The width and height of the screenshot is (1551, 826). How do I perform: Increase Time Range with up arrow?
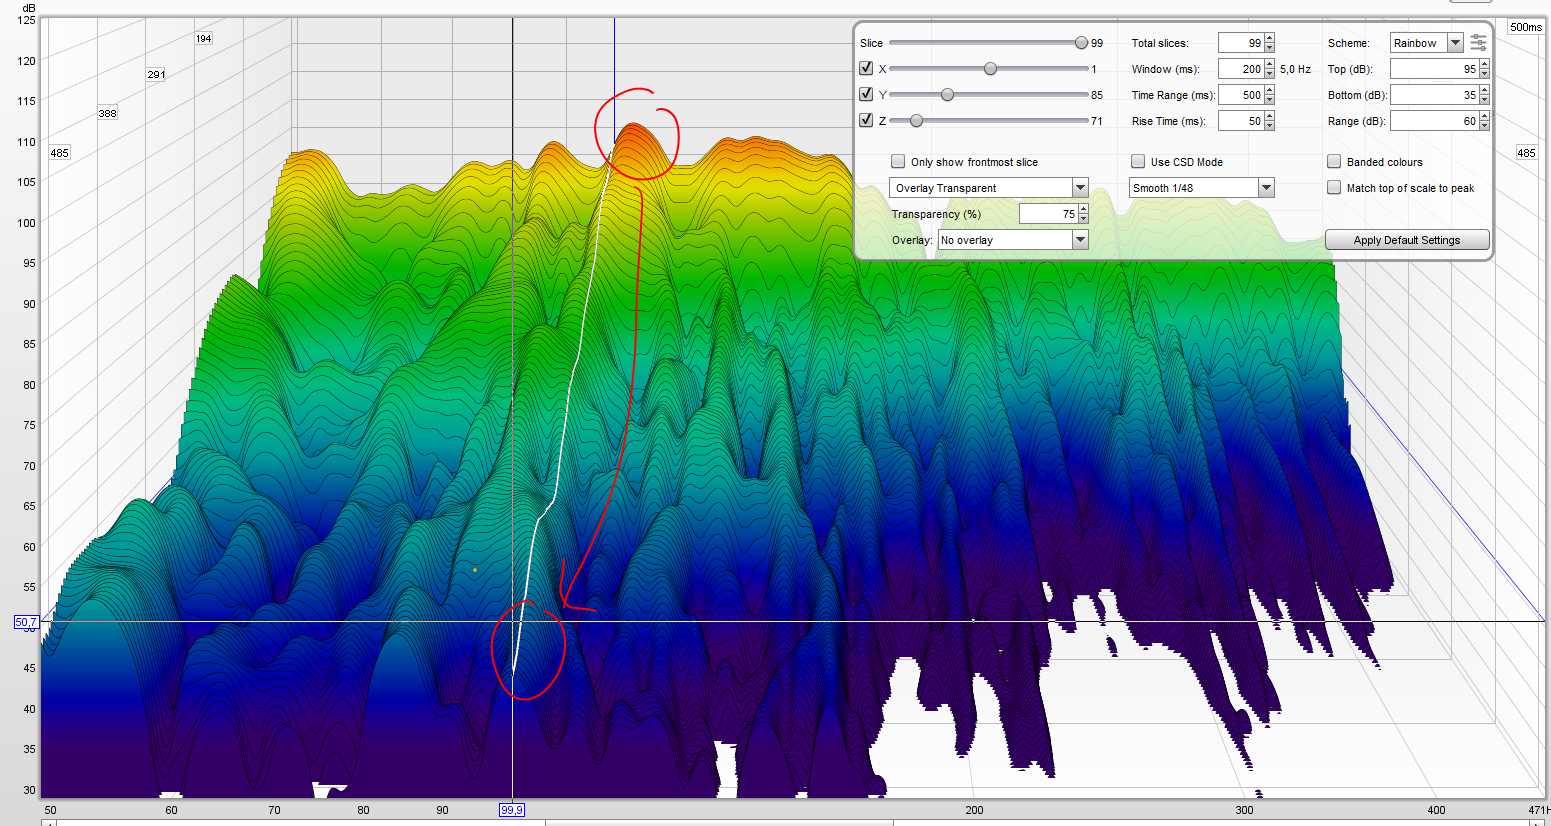coord(1270,90)
